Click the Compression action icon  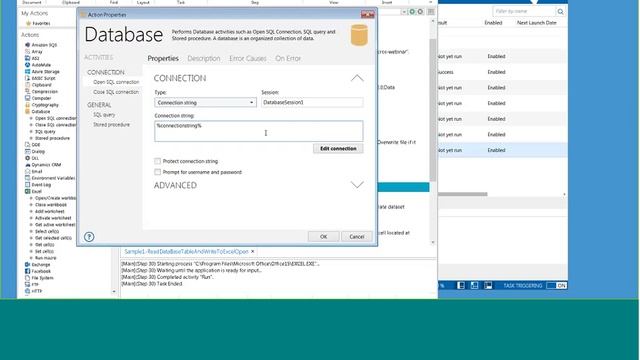click(x=27, y=91)
